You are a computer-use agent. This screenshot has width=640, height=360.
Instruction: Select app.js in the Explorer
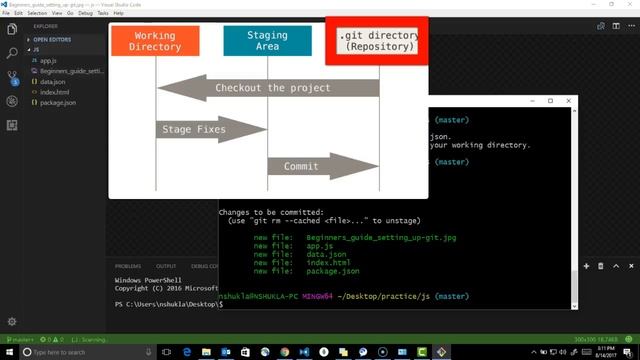[48, 60]
